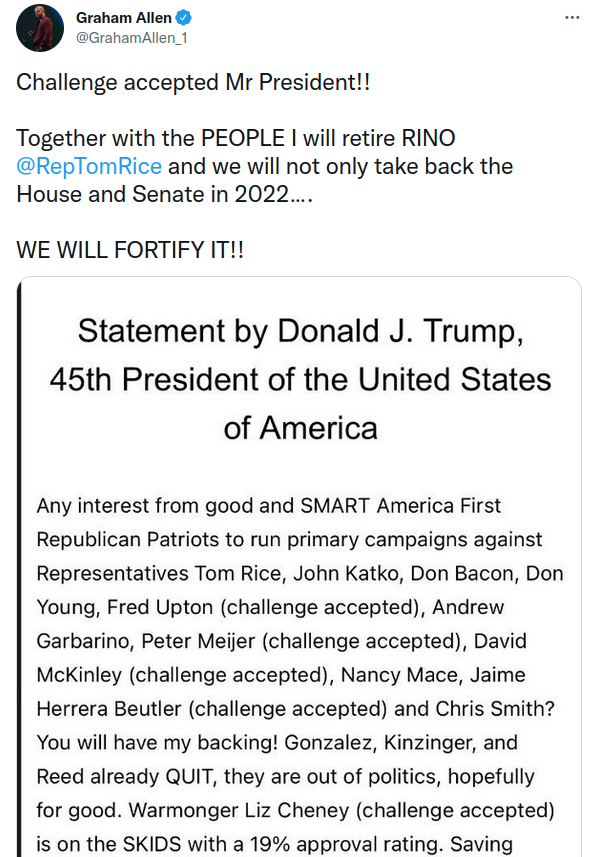Open the Graham Allen display name link

click(124, 17)
